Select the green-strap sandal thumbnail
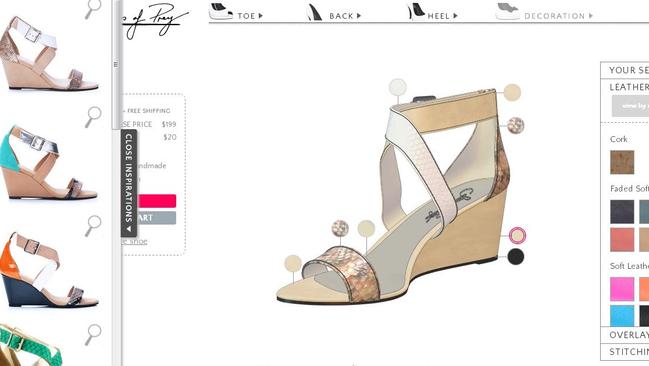Screen dimensions: 649x366 [31, 345]
